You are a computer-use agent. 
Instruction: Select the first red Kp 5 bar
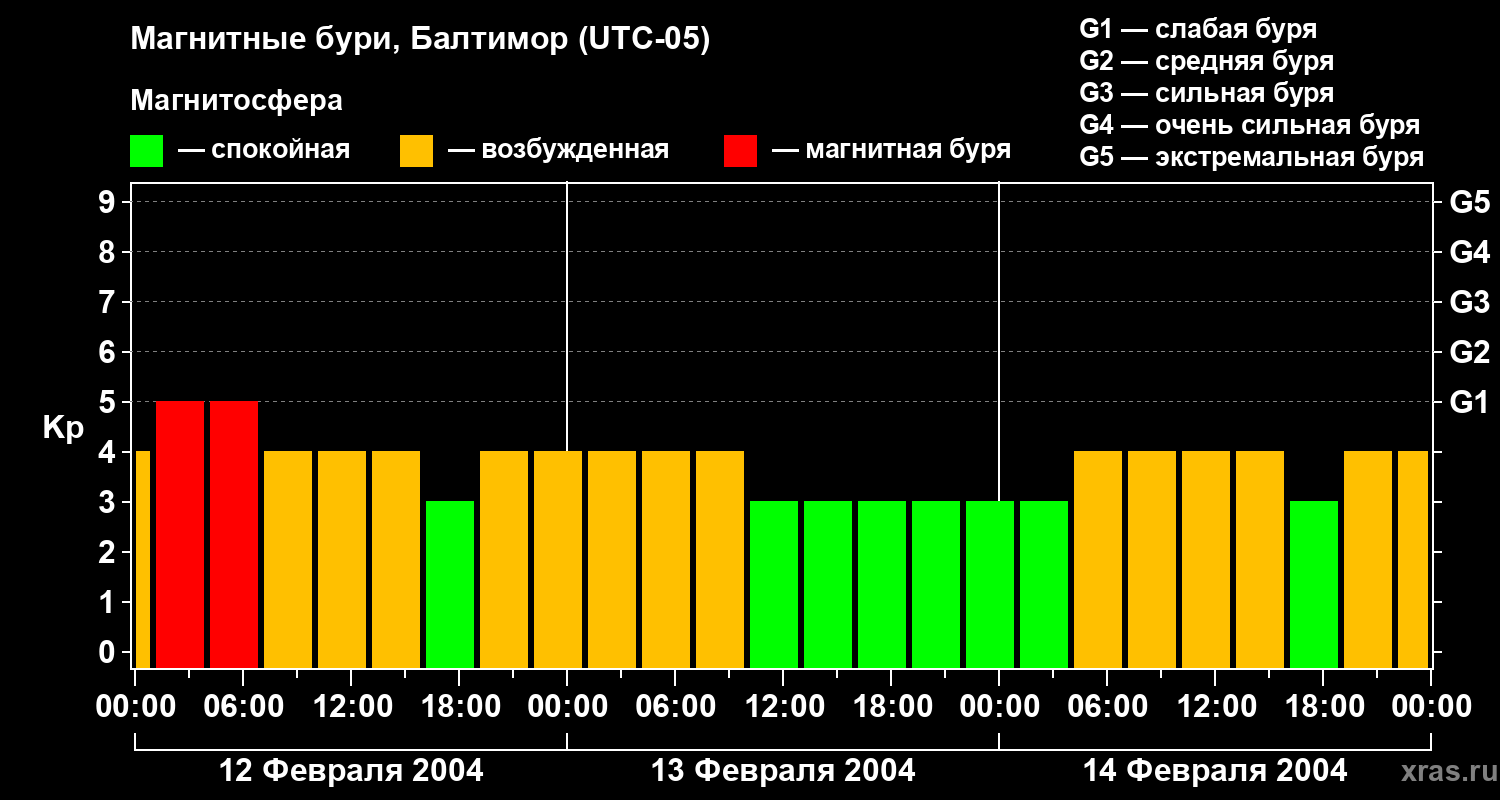point(180,534)
